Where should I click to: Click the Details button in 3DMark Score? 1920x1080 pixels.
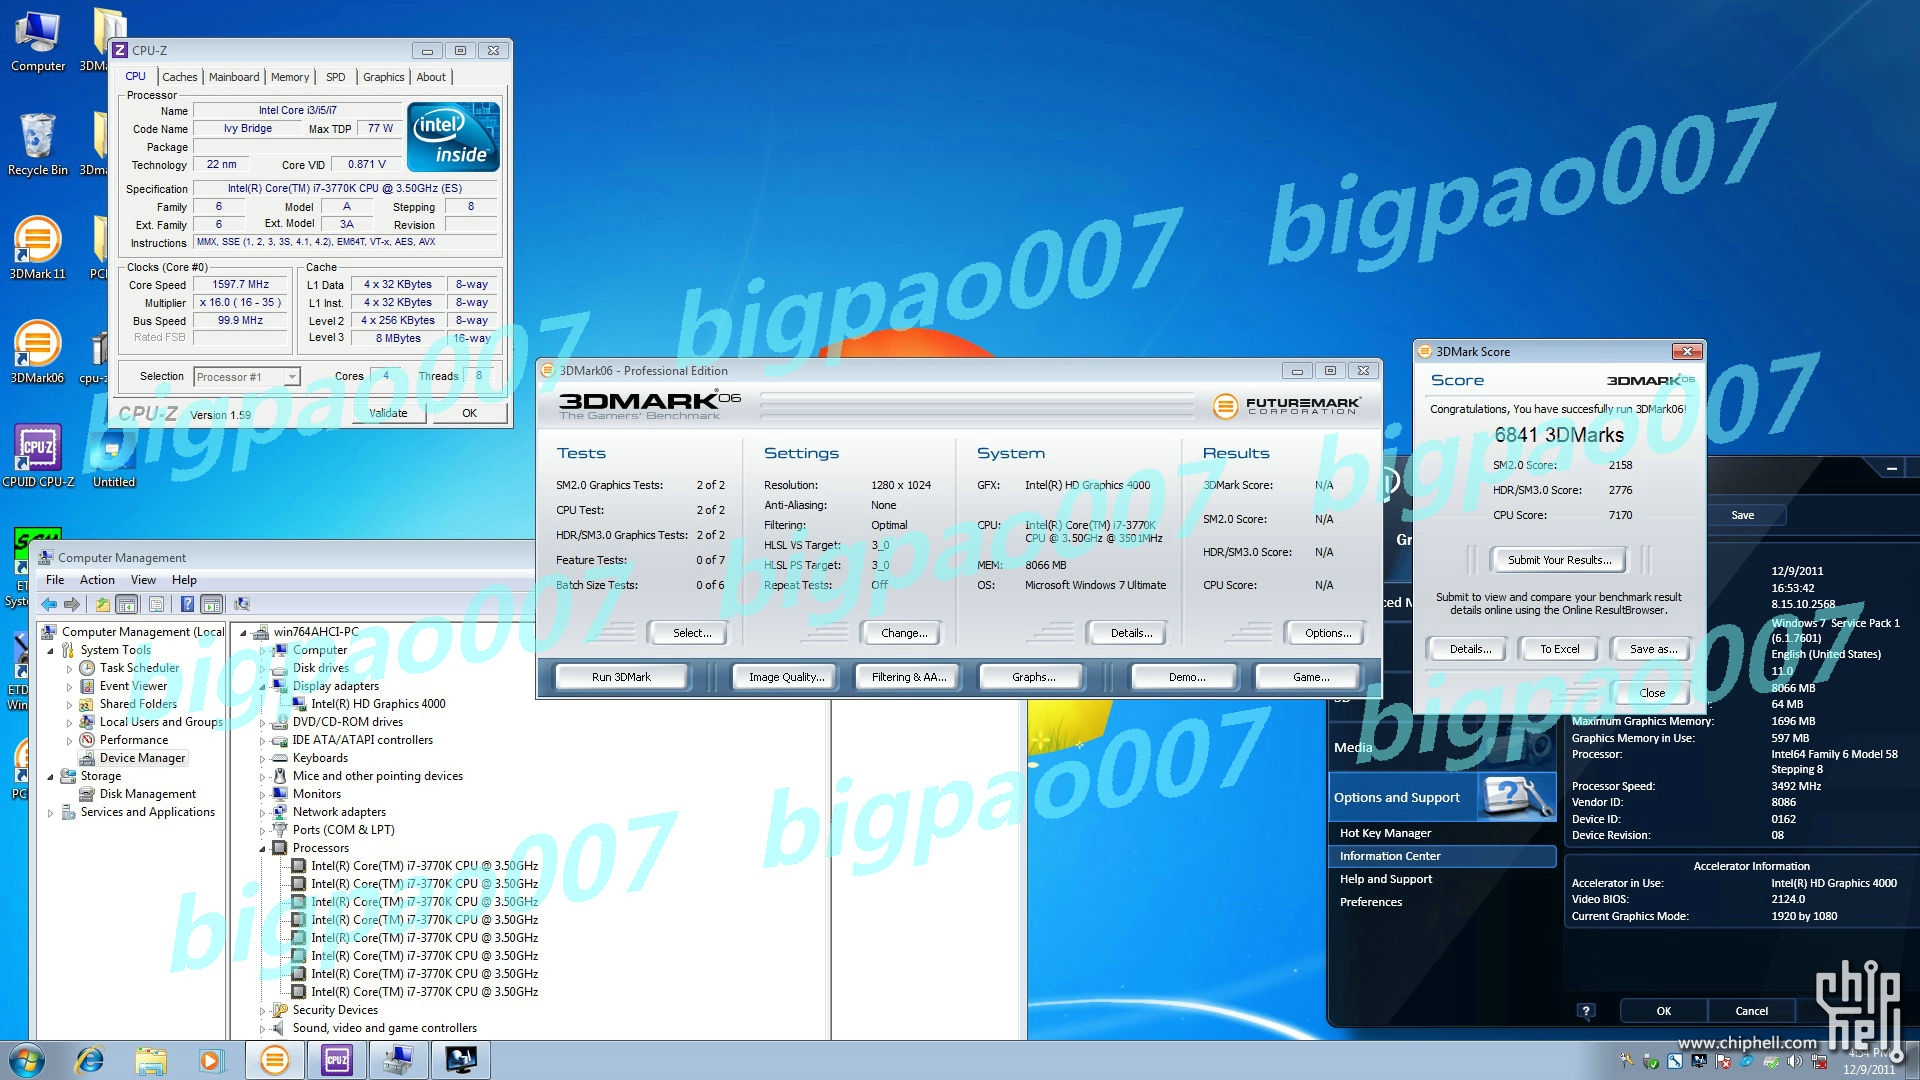click(x=1469, y=647)
